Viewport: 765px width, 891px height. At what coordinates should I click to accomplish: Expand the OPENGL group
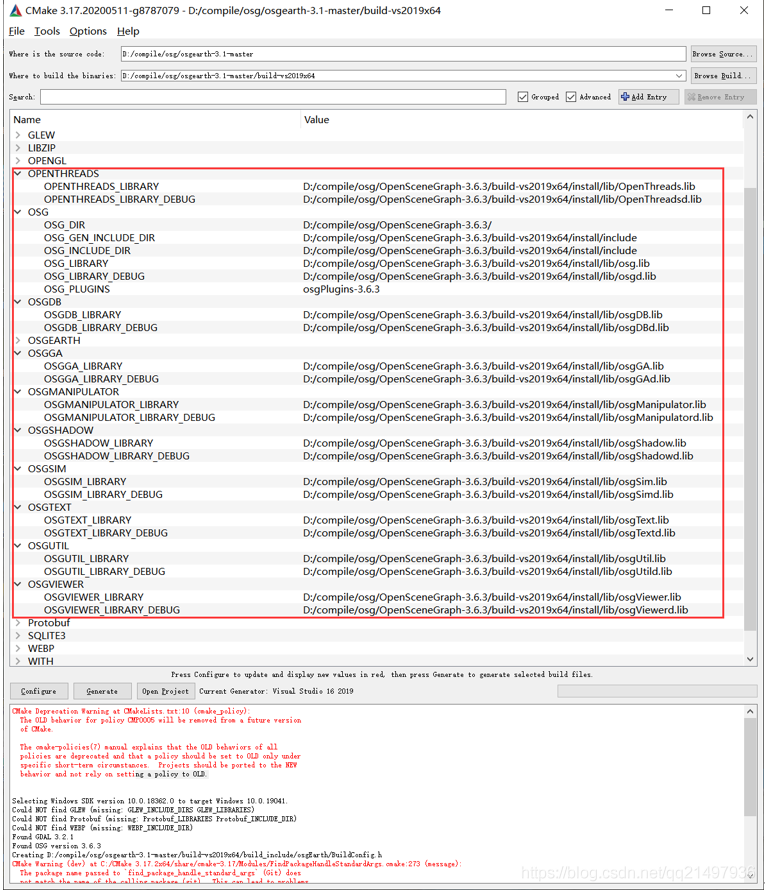[18, 161]
